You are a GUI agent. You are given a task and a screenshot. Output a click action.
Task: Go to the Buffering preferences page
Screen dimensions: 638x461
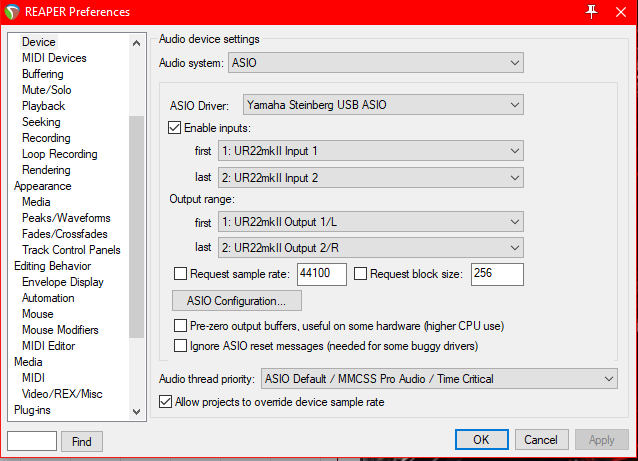pos(43,74)
